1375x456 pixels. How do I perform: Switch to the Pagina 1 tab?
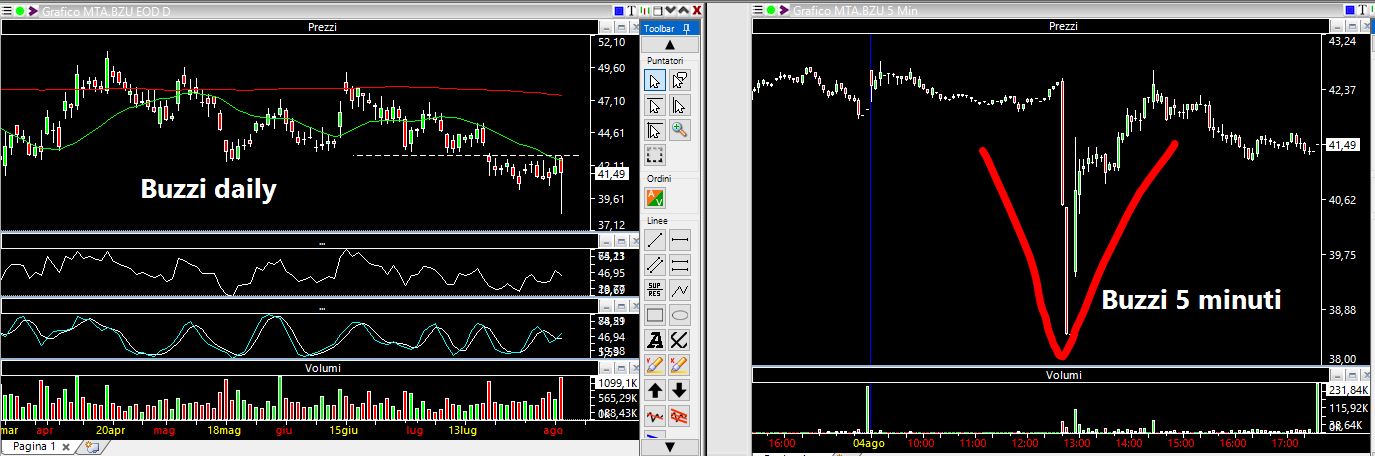click(34, 446)
